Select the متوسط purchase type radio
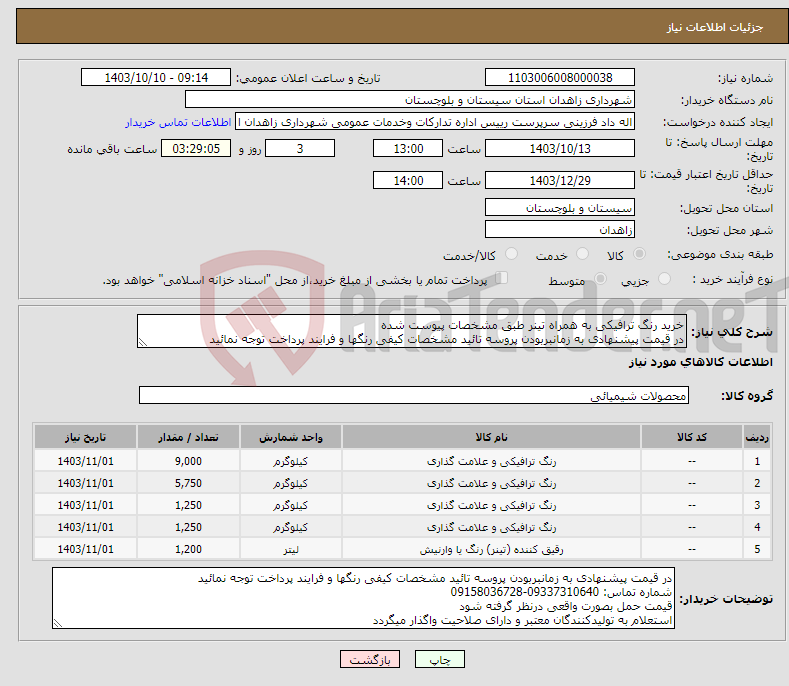Screen dimensions: 789x686 pyautogui.click(x=600, y=278)
